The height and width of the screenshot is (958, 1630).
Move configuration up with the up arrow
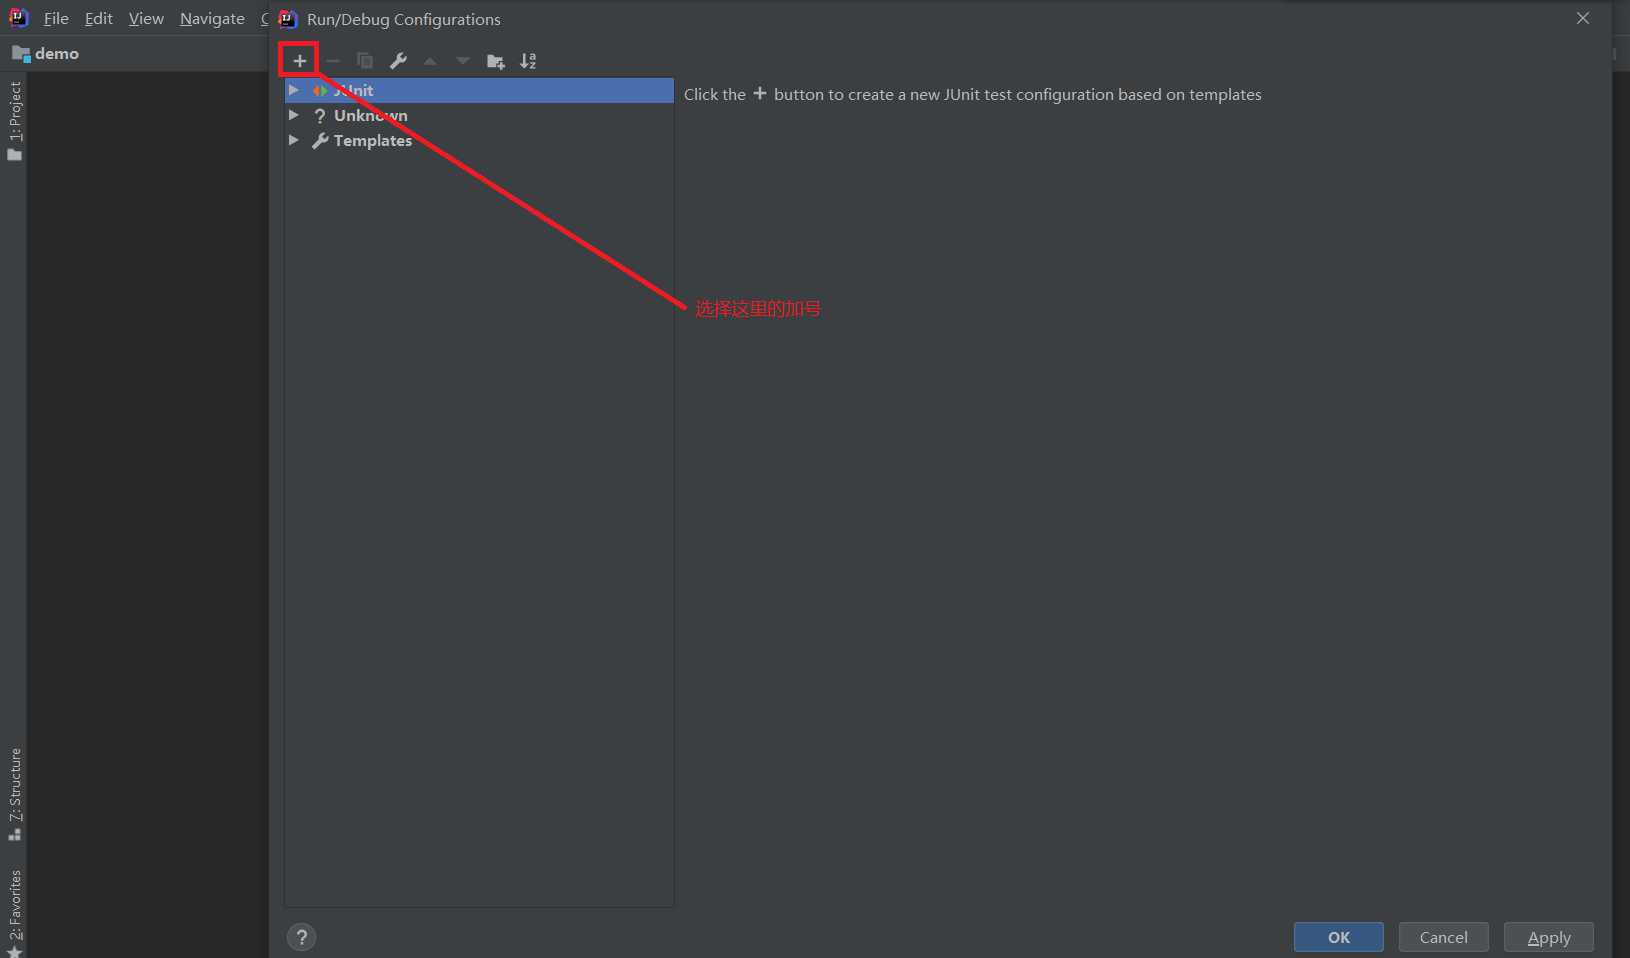tap(430, 61)
